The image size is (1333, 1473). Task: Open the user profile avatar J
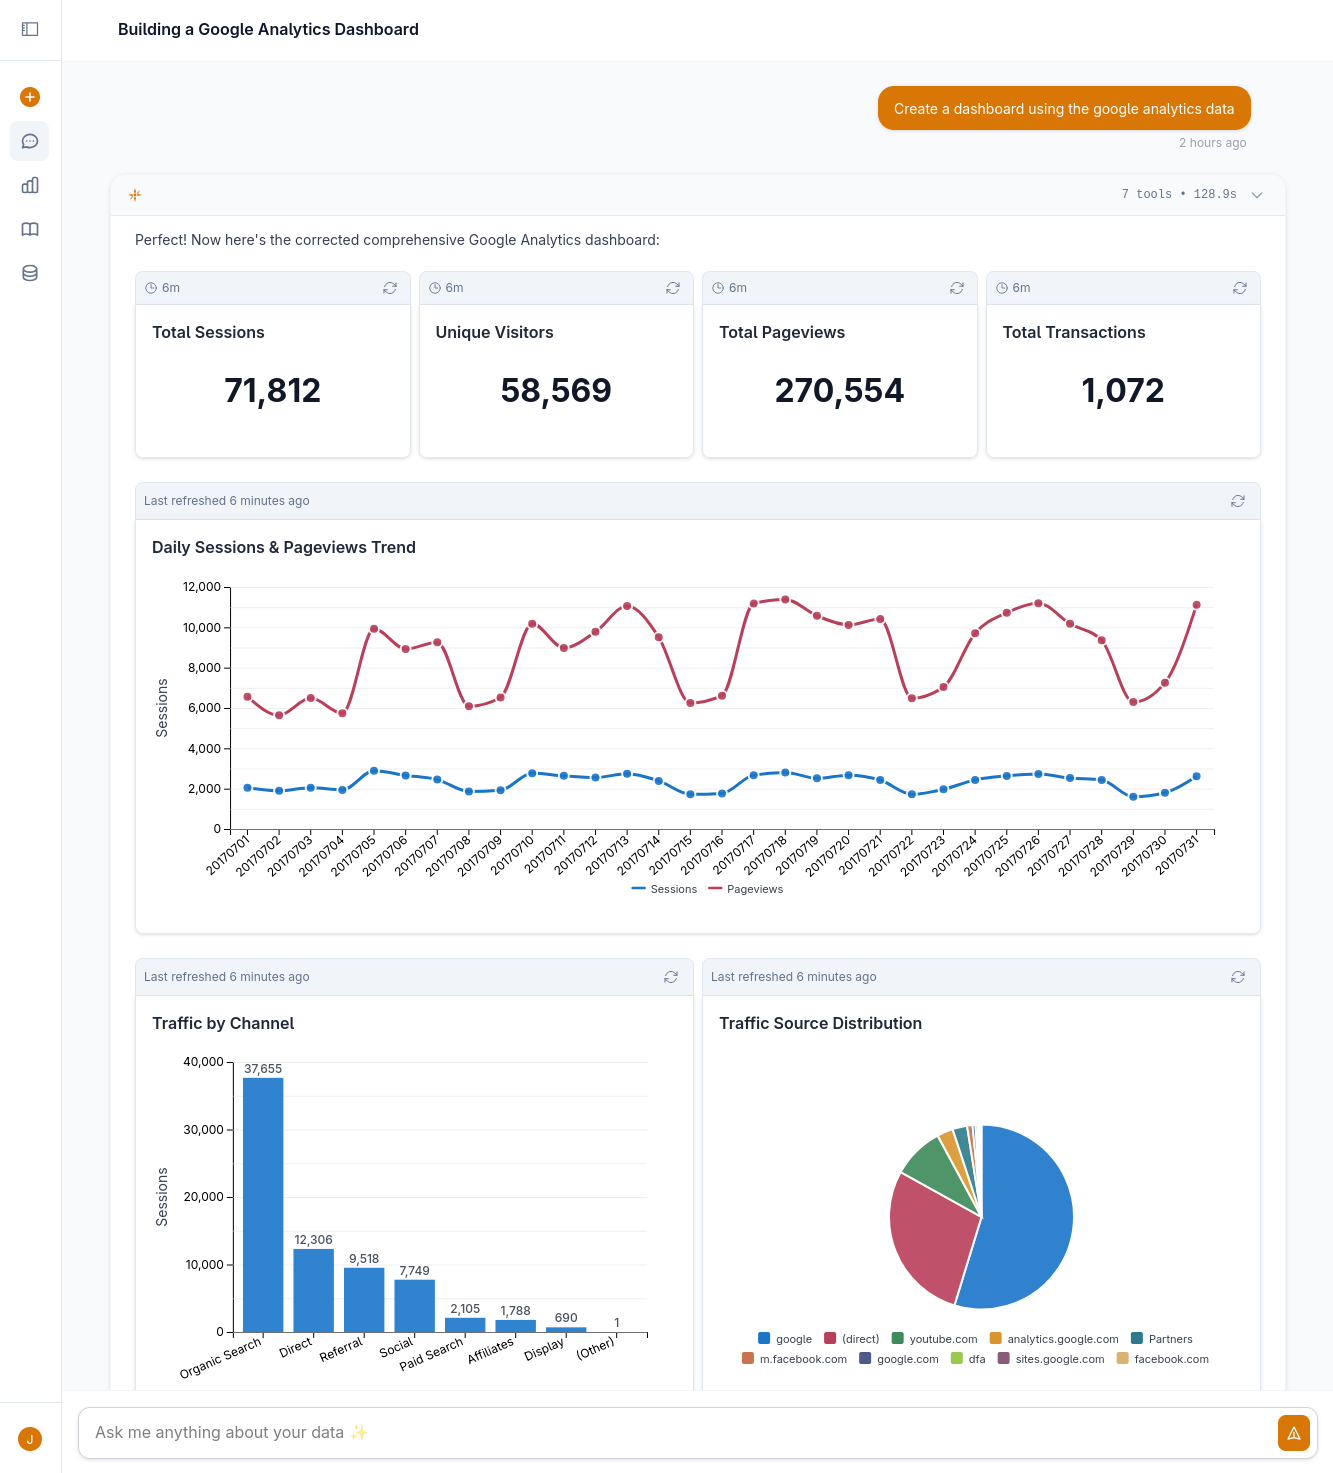pyautogui.click(x=30, y=1439)
